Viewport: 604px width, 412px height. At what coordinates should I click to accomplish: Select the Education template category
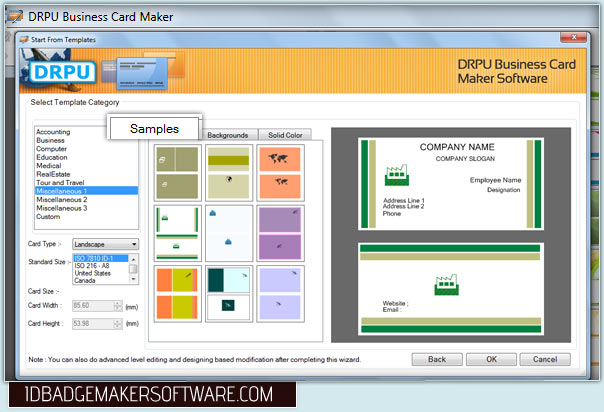coord(52,157)
